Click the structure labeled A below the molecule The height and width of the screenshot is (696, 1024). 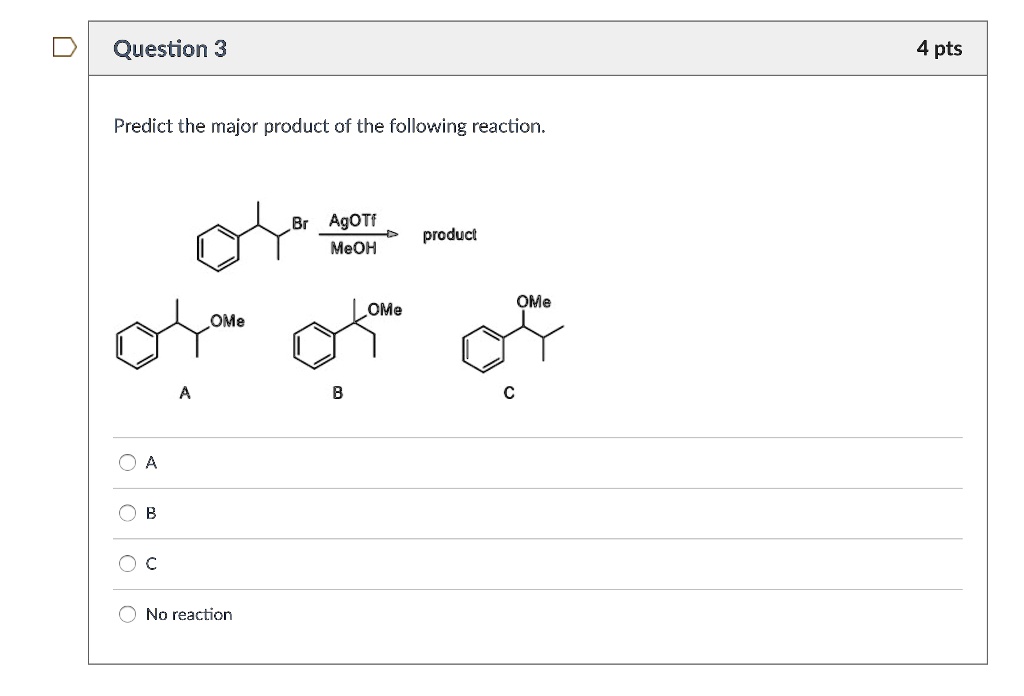[x=184, y=391]
